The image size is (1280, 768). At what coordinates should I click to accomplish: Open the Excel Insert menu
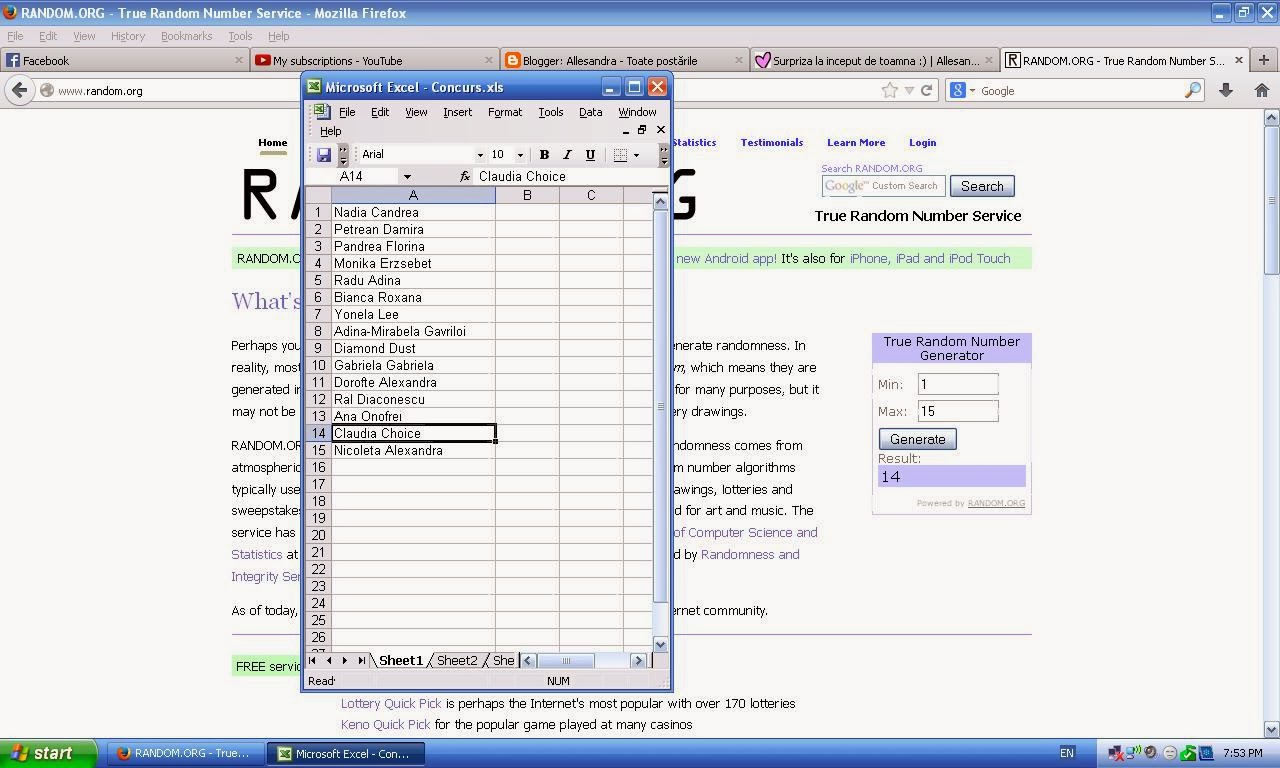457,112
